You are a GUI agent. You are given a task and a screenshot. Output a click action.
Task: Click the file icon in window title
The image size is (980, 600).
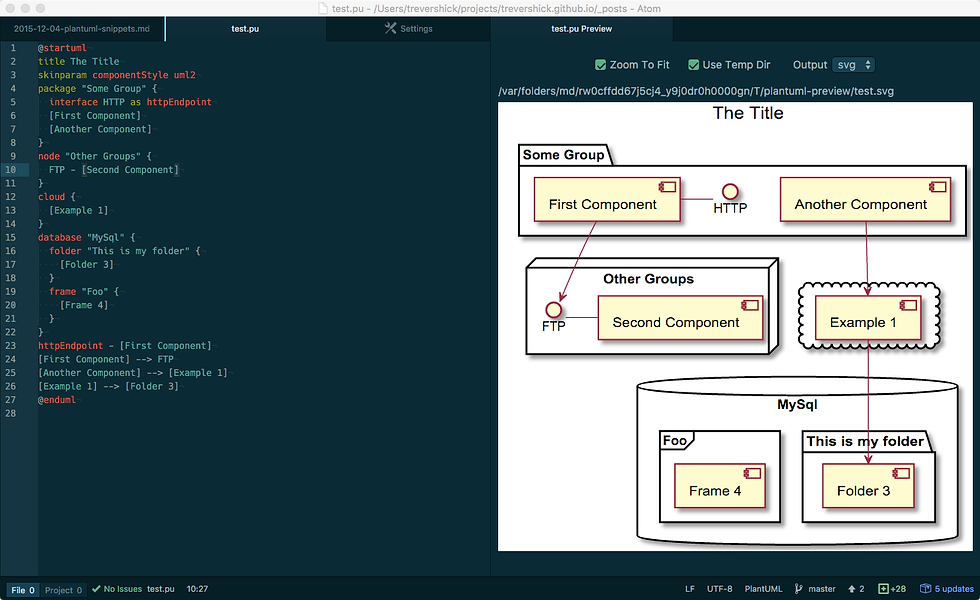click(322, 8)
